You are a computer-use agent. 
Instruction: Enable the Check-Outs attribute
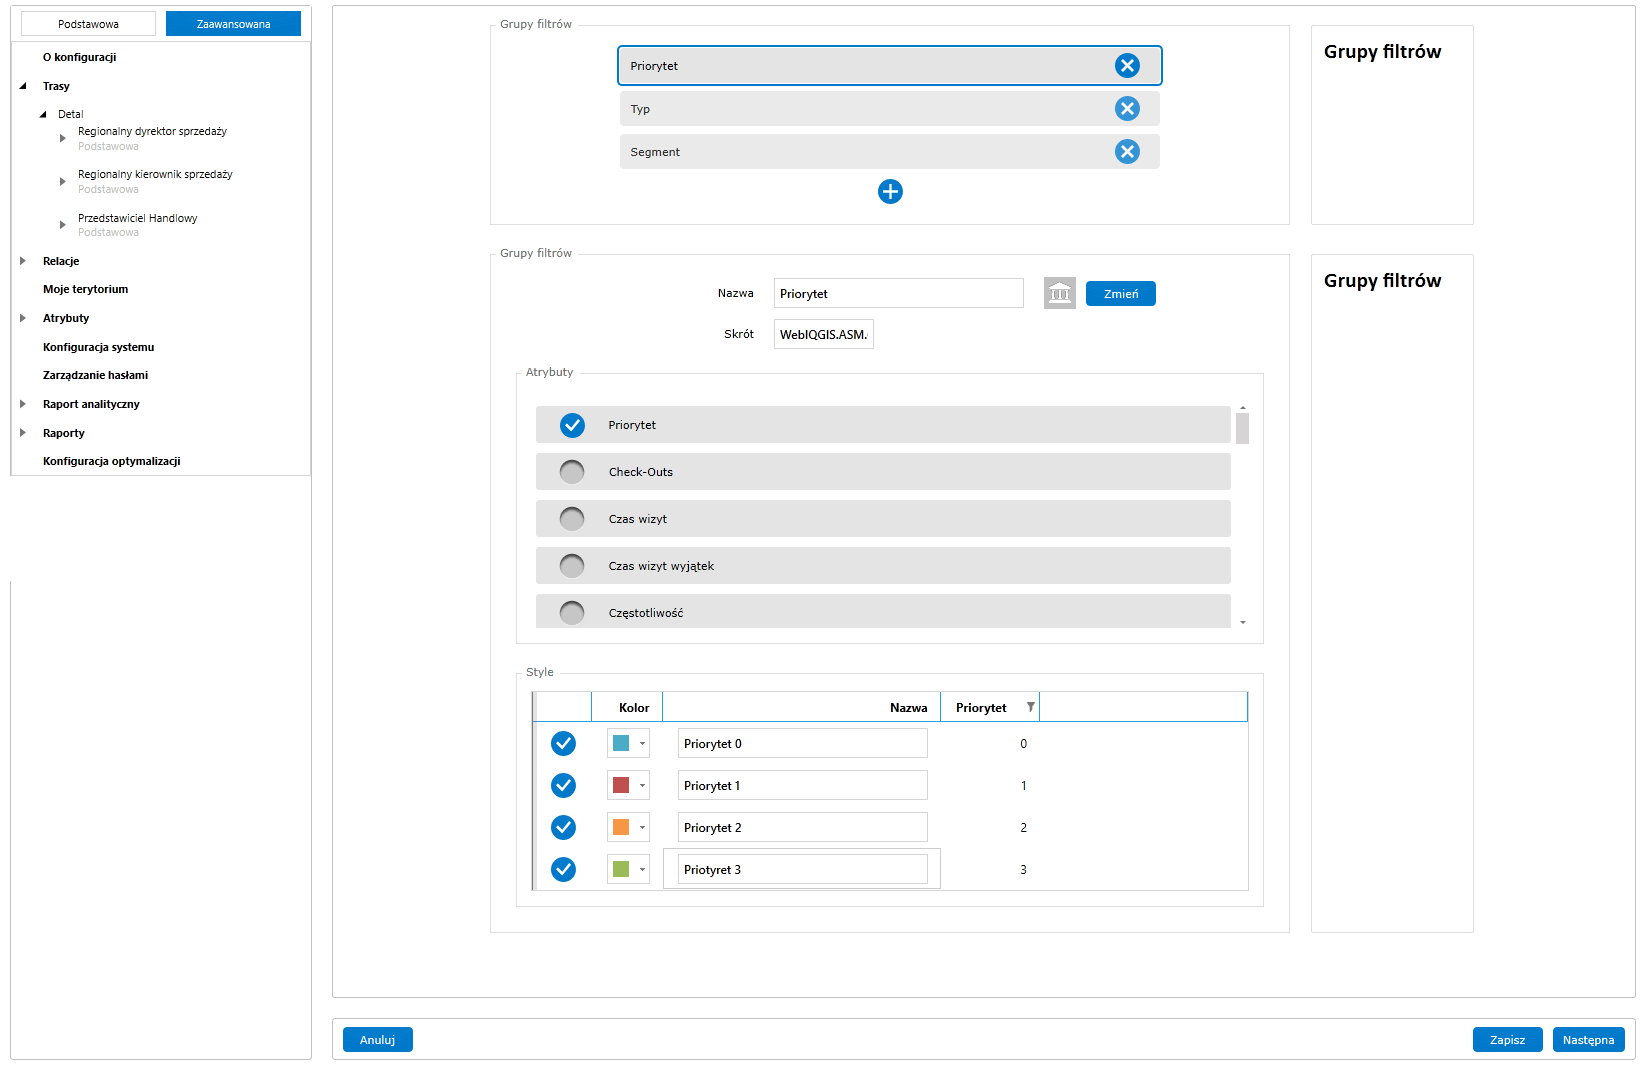coord(572,472)
